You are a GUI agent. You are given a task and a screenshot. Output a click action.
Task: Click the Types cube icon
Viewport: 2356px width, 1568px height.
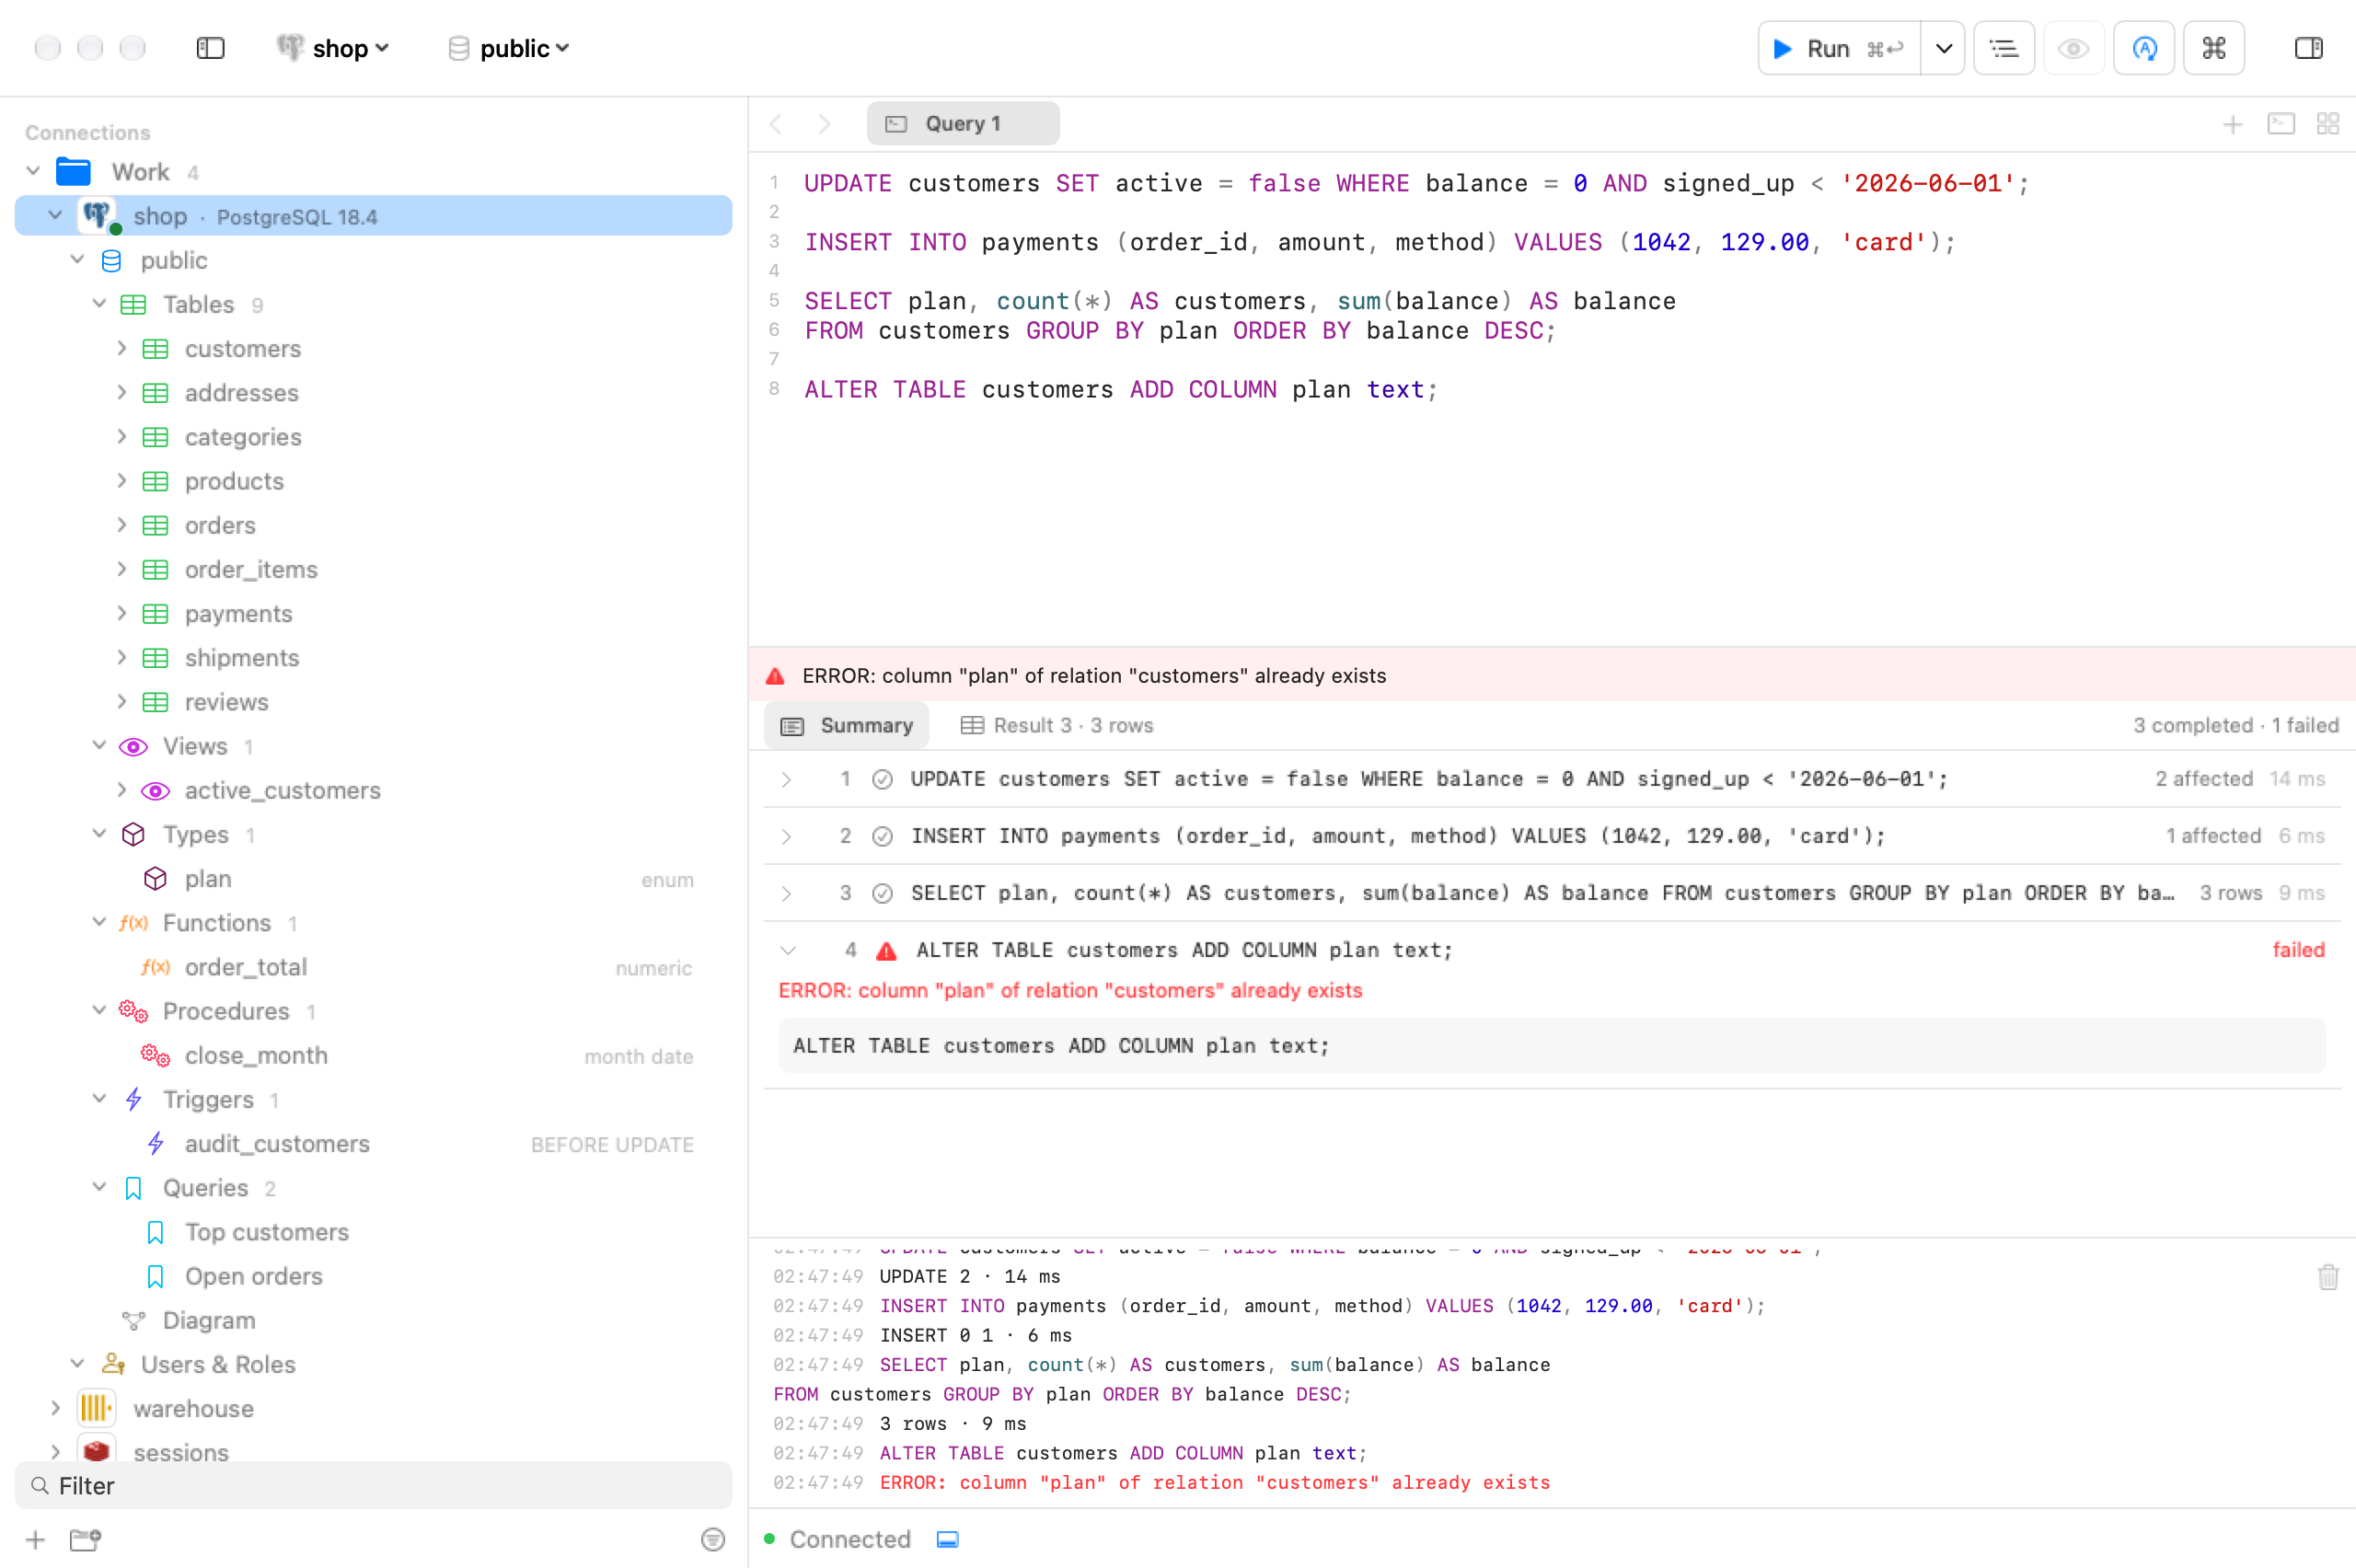pos(133,834)
